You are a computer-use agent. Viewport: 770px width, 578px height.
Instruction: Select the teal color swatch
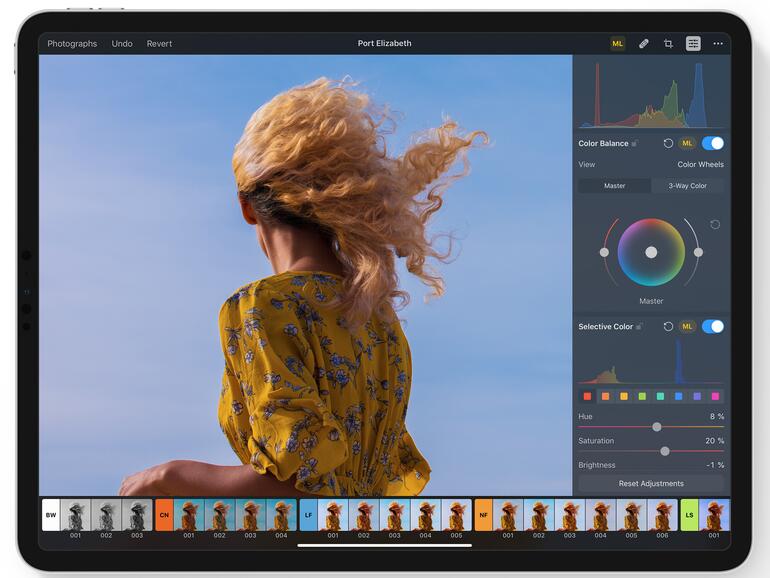(660, 396)
